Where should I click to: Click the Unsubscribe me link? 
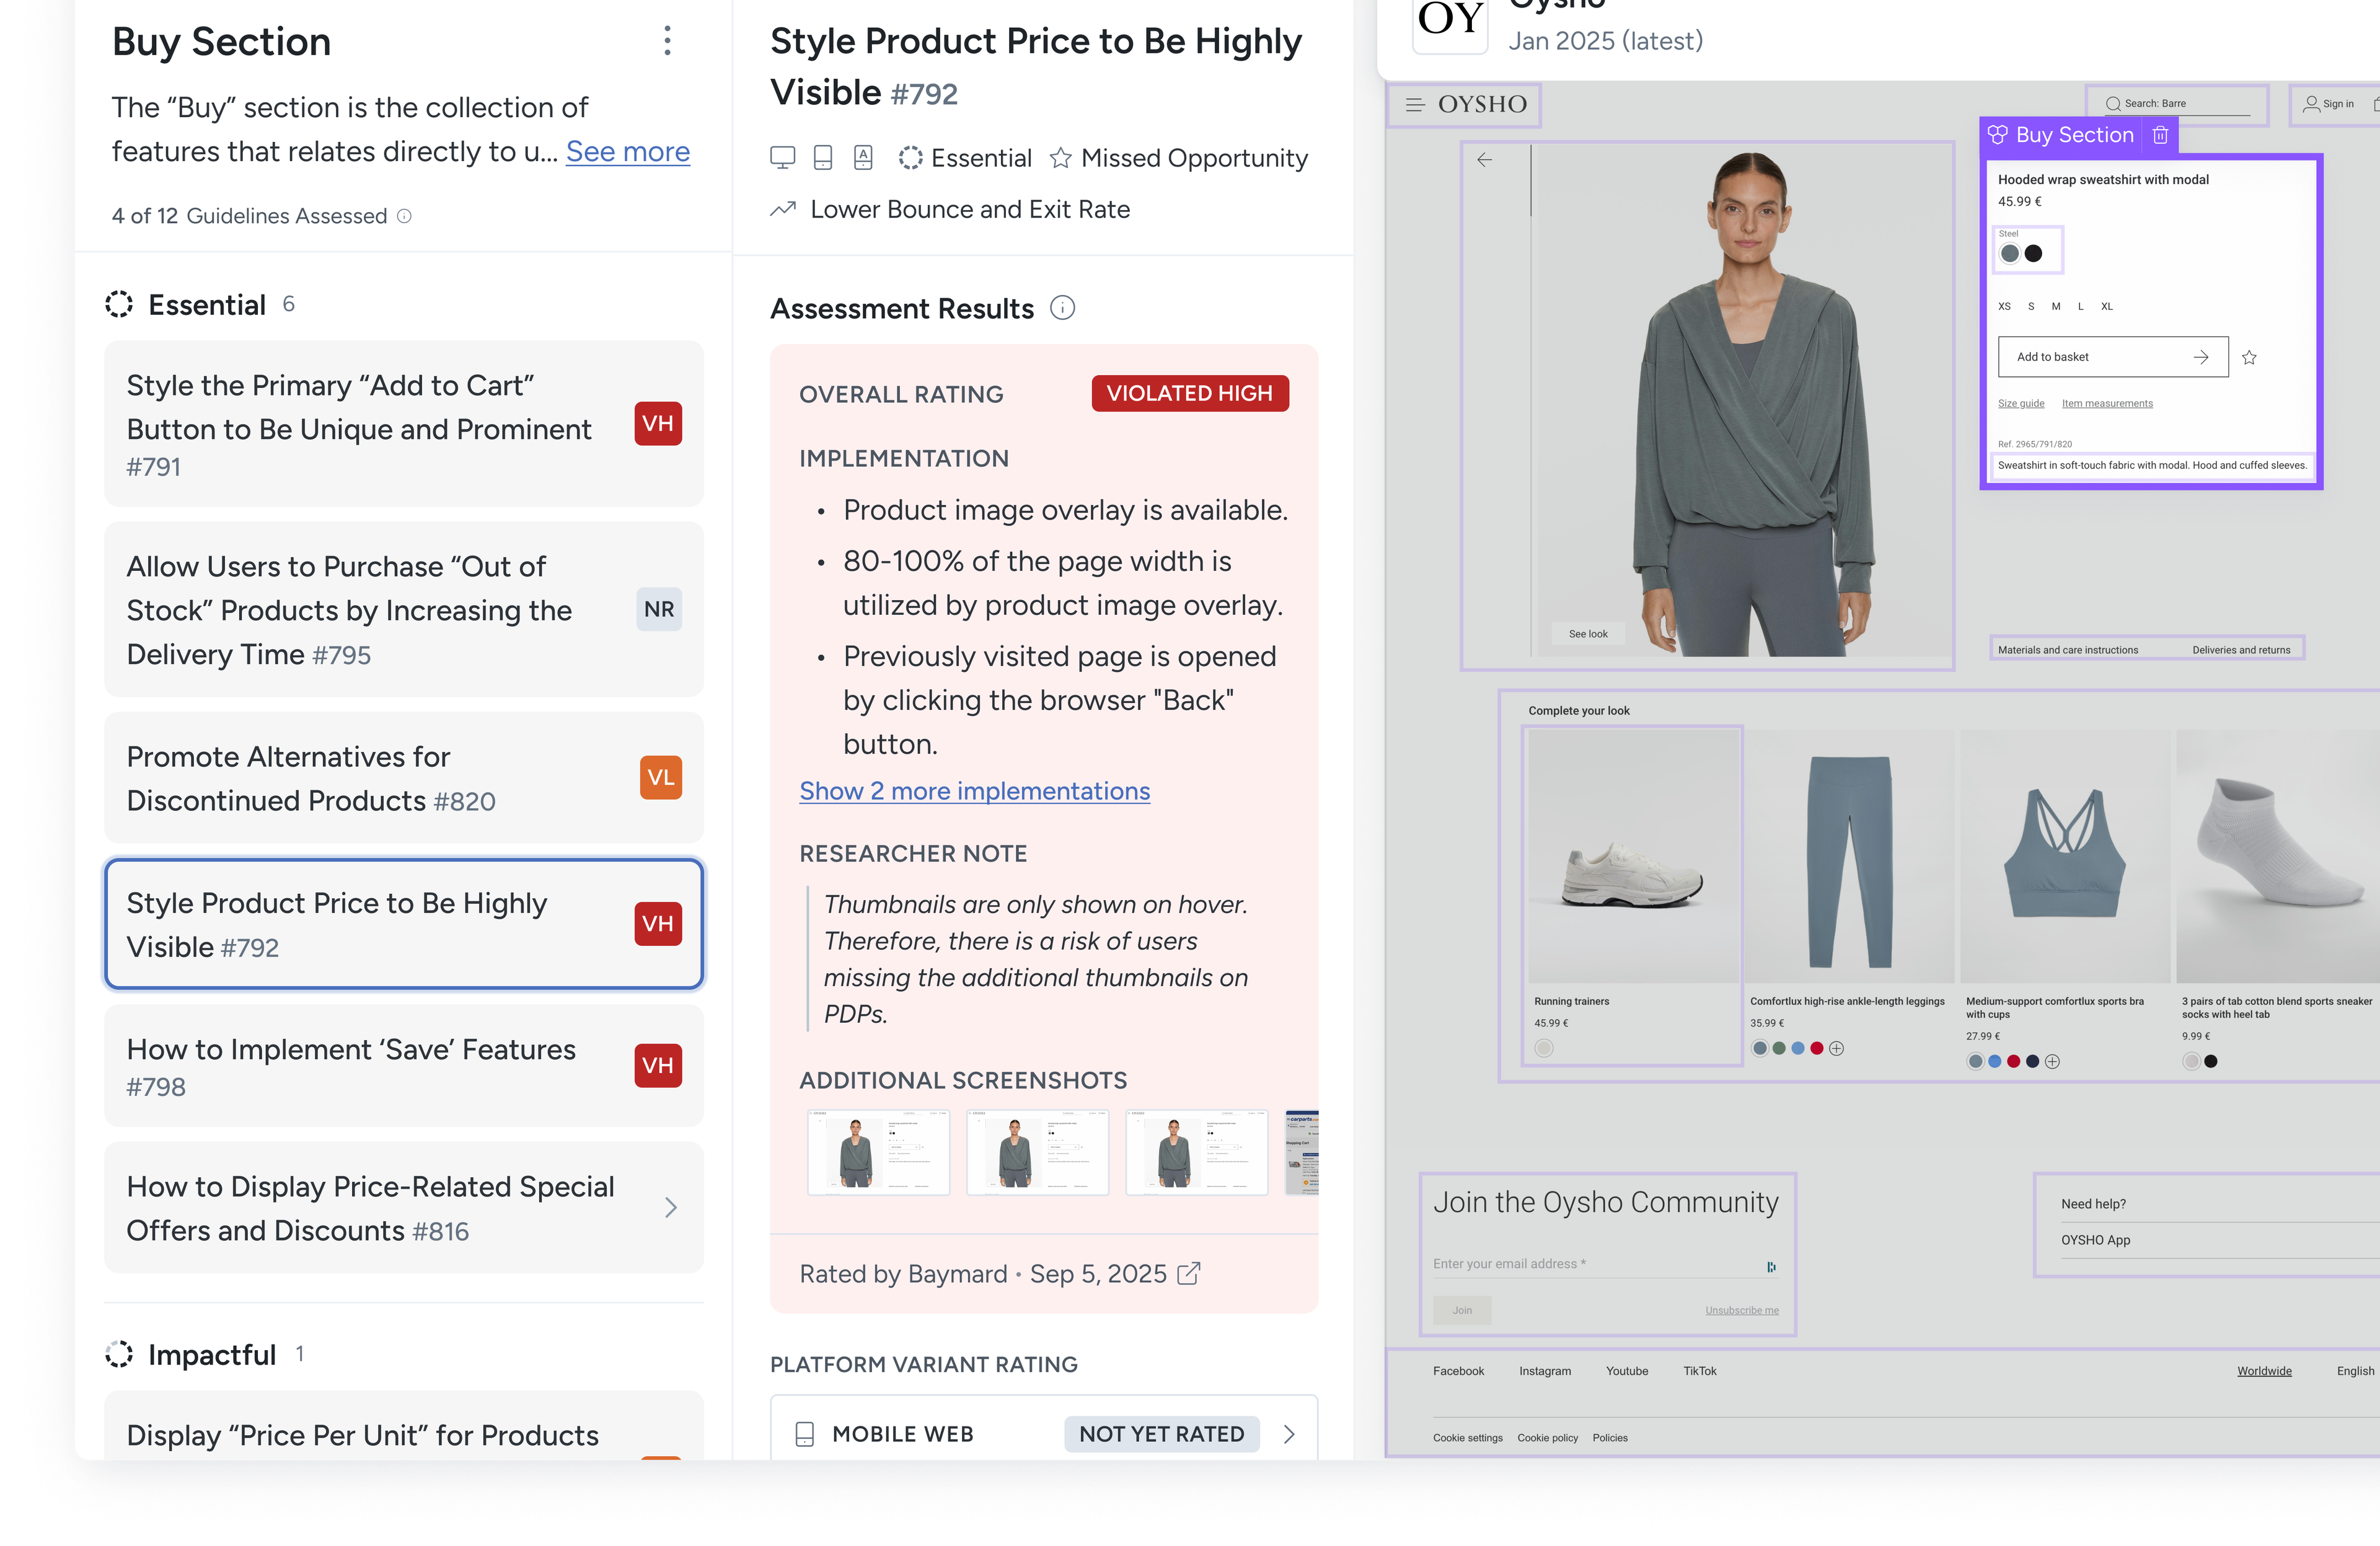(x=1741, y=1310)
